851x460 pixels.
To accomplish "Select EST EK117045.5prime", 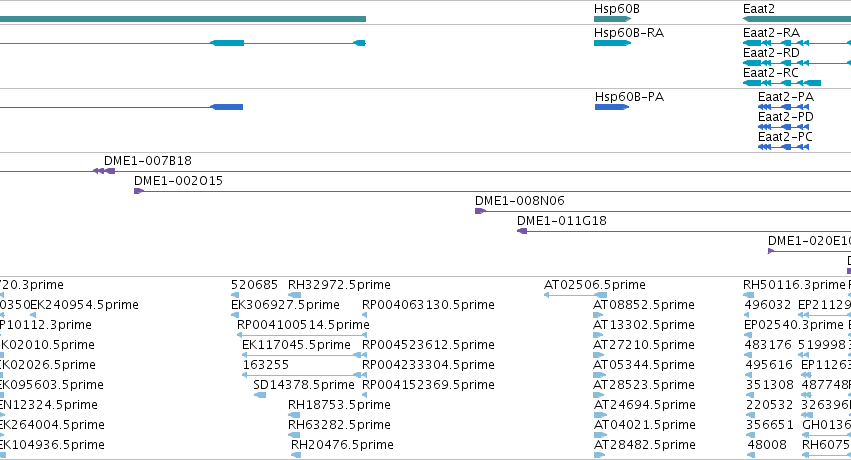I will point(296,345).
